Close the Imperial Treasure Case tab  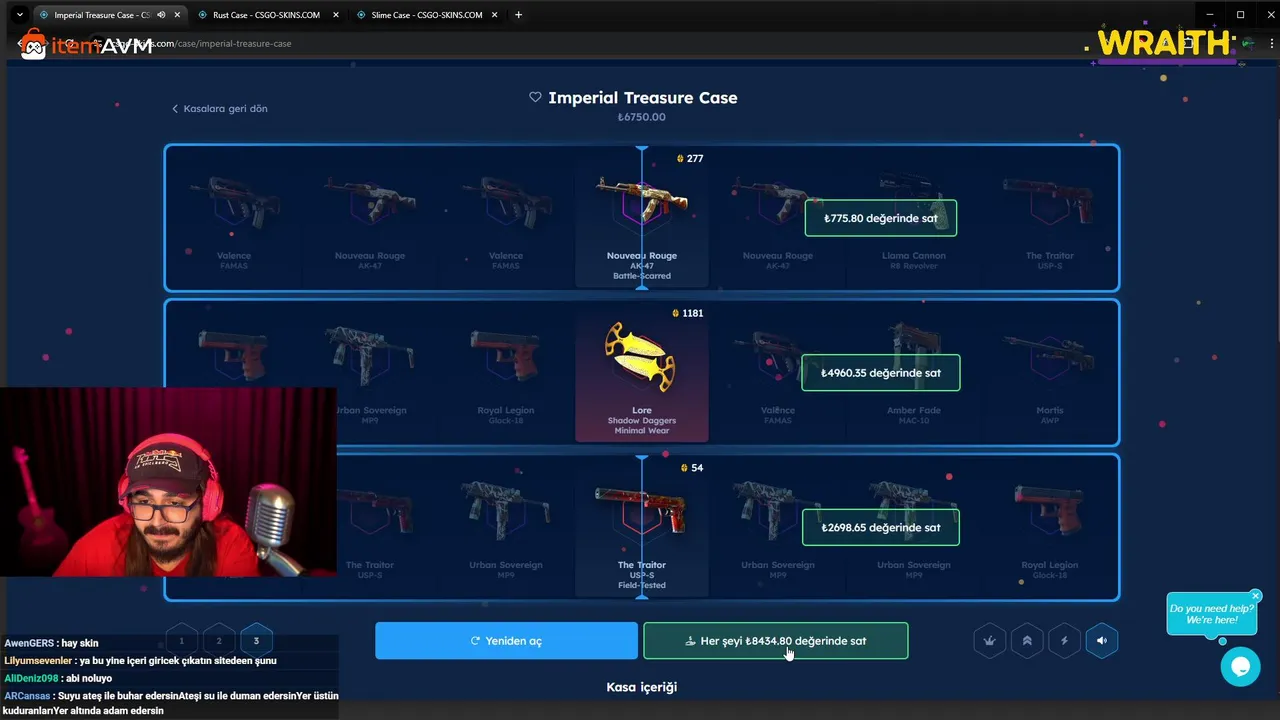coord(176,15)
